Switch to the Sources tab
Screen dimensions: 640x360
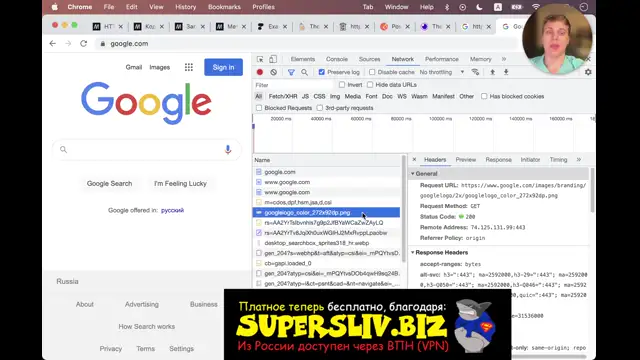coord(369,59)
